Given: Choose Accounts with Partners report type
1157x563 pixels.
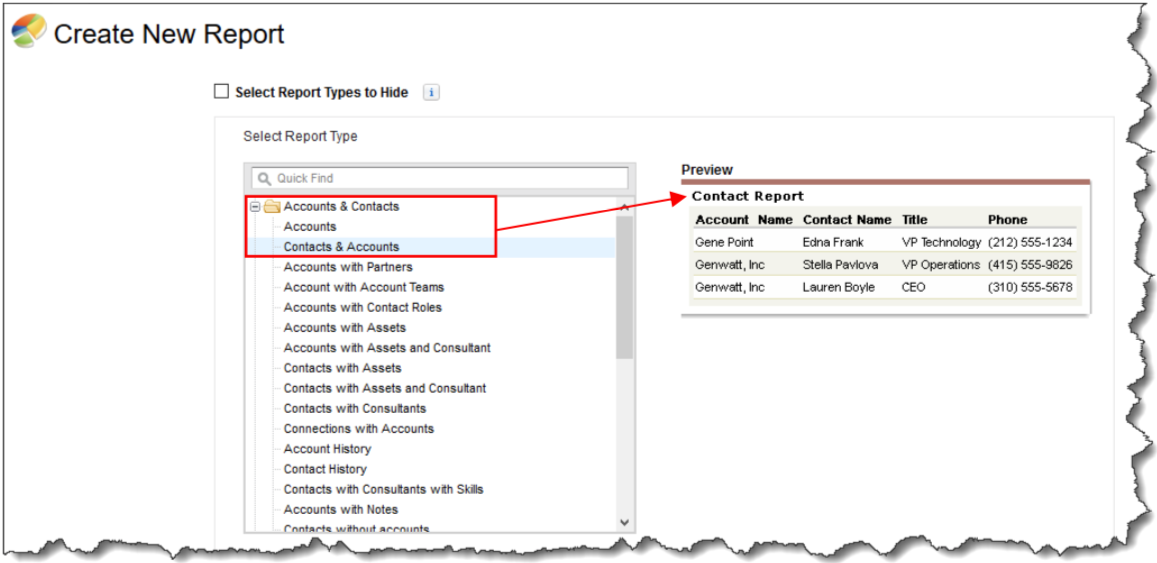Looking at the screenshot, I should click(x=347, y=267).
